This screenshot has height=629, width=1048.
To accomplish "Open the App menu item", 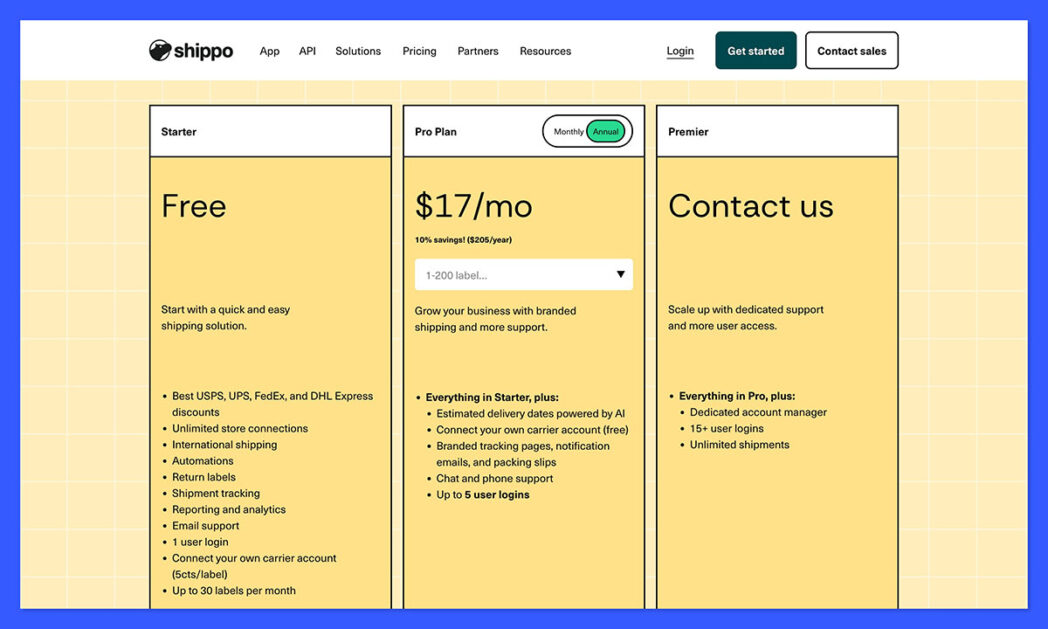I will coord(269,50).
